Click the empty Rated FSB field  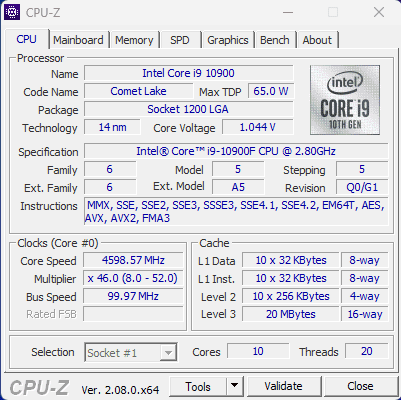(x=133, y=314)
